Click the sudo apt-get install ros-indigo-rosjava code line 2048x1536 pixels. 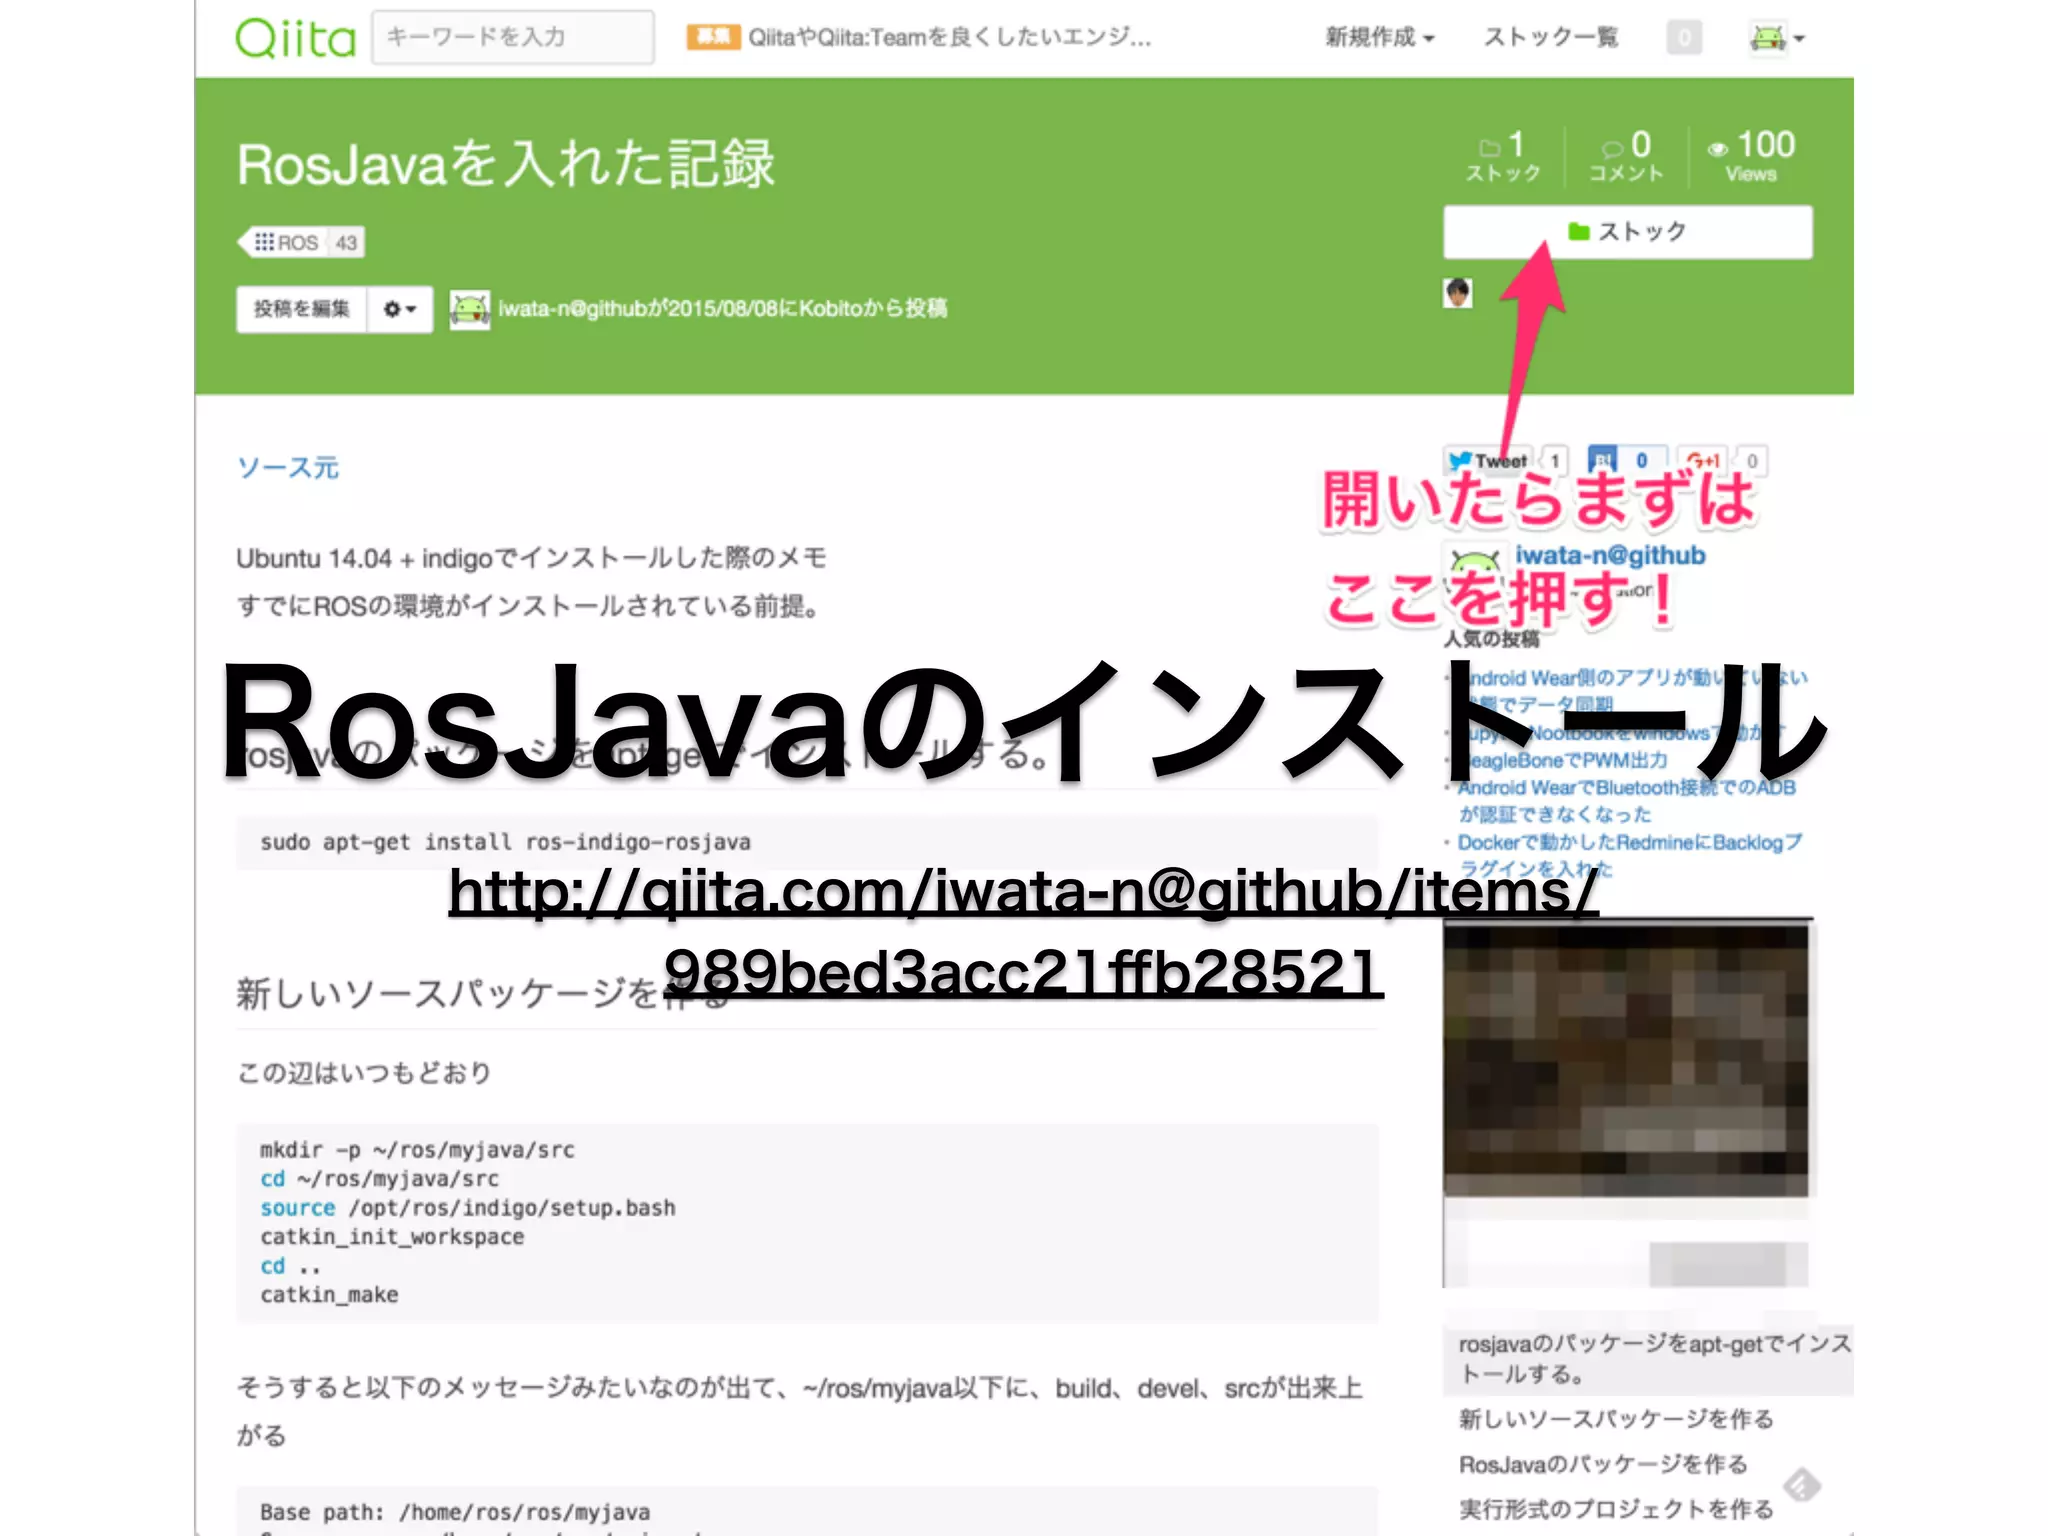coord(505,842)
